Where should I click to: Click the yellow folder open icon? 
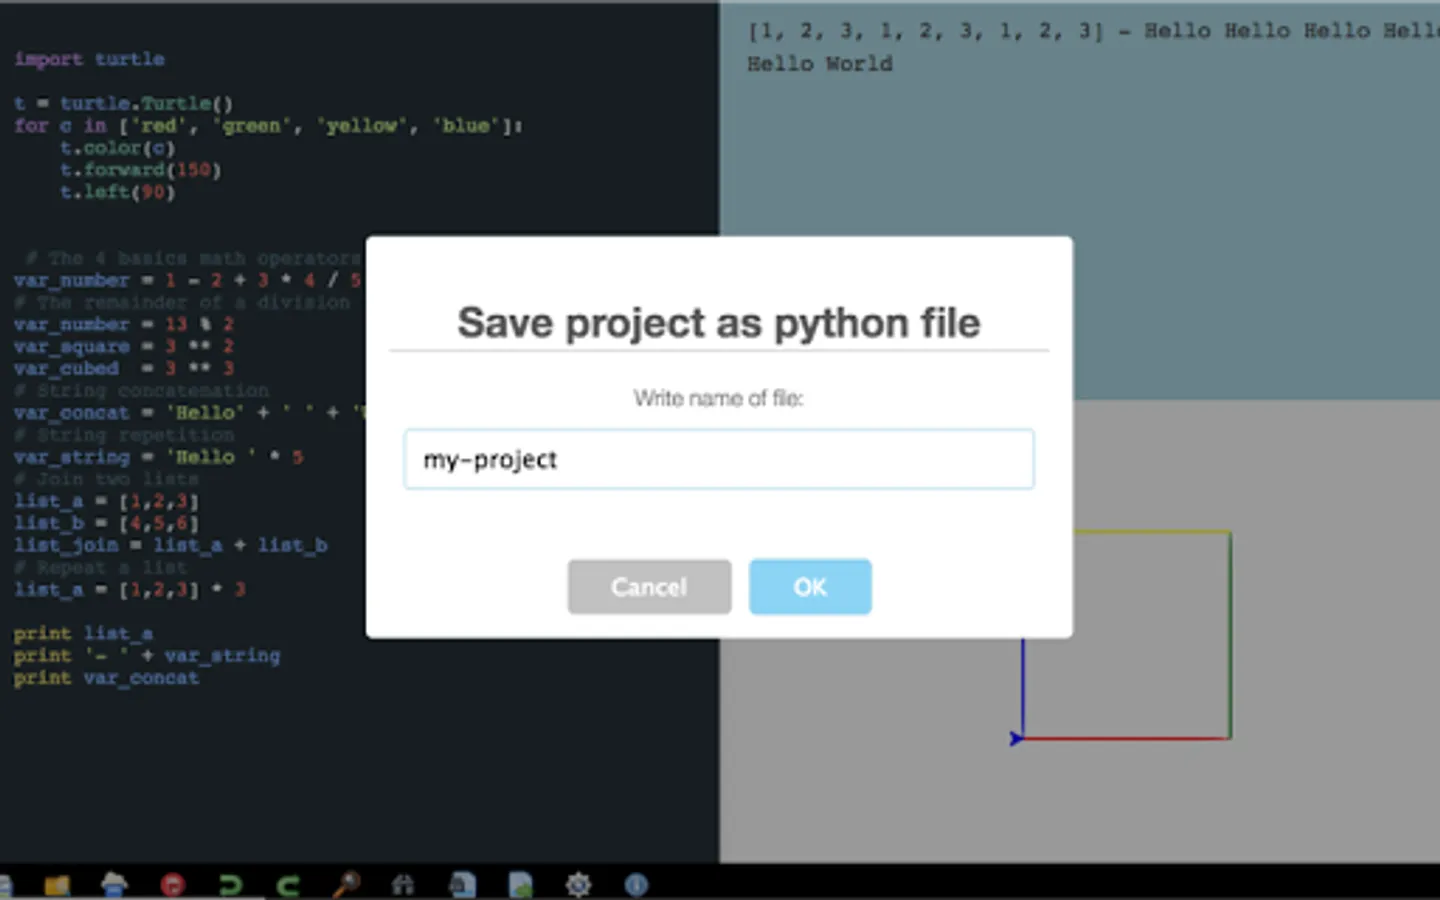coord(57,884)
